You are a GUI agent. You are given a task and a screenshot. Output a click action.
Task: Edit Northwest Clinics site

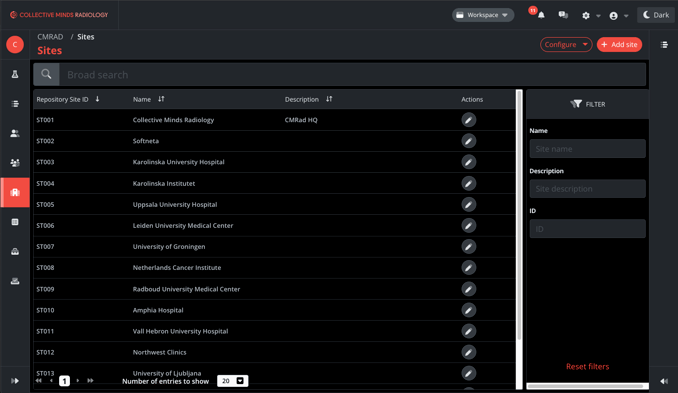point(468,352)
